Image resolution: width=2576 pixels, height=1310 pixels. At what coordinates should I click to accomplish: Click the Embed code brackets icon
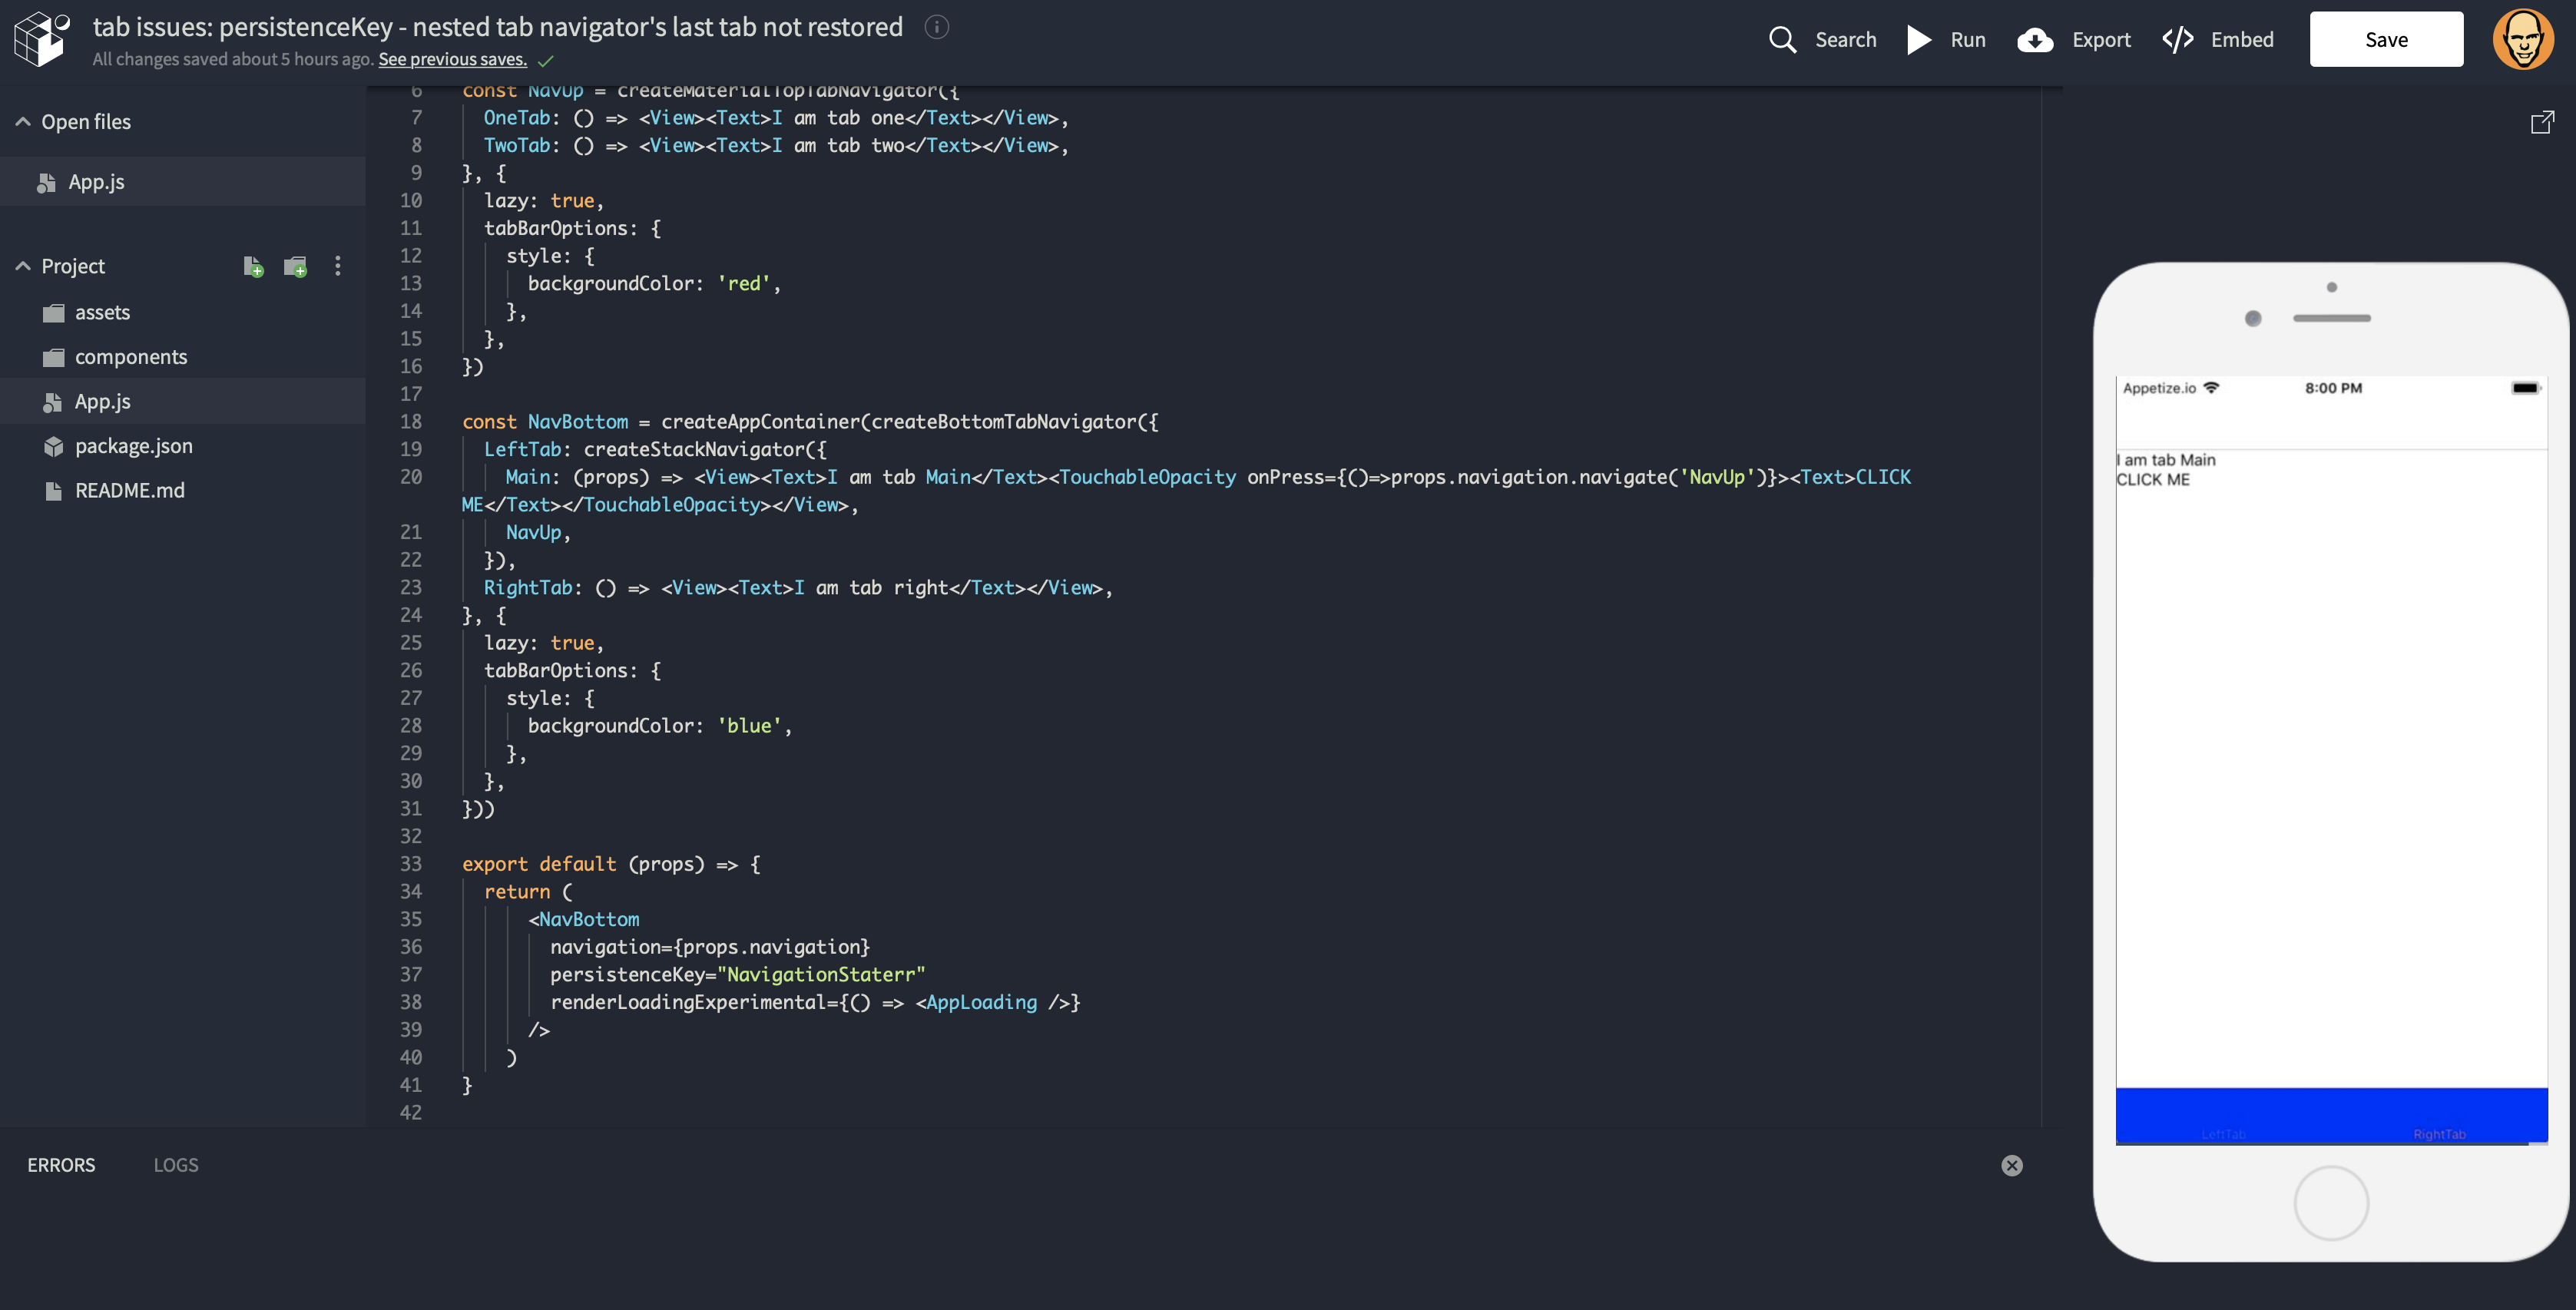pyautogui.click(x=2177, y=39)
